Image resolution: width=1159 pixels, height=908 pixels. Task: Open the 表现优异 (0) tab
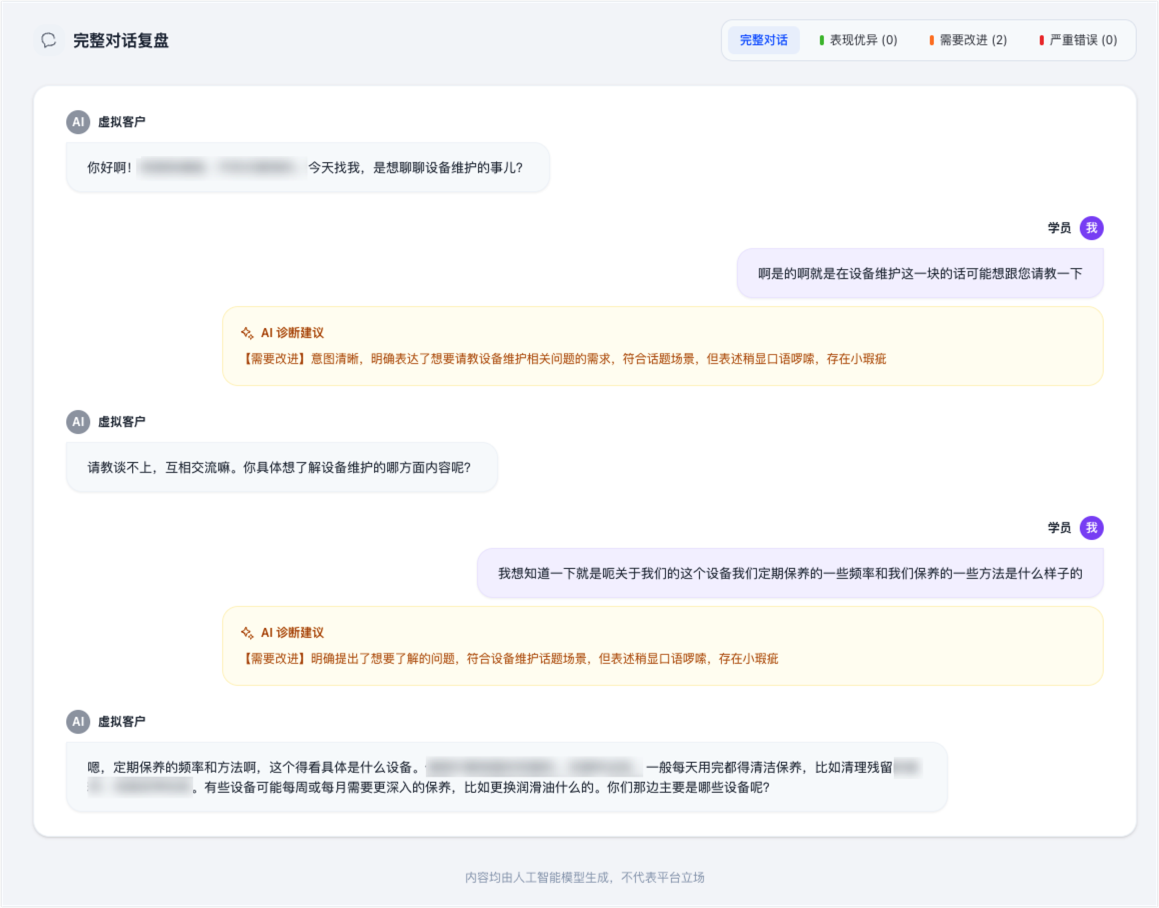pyautogui.click(x=858, y=40)
